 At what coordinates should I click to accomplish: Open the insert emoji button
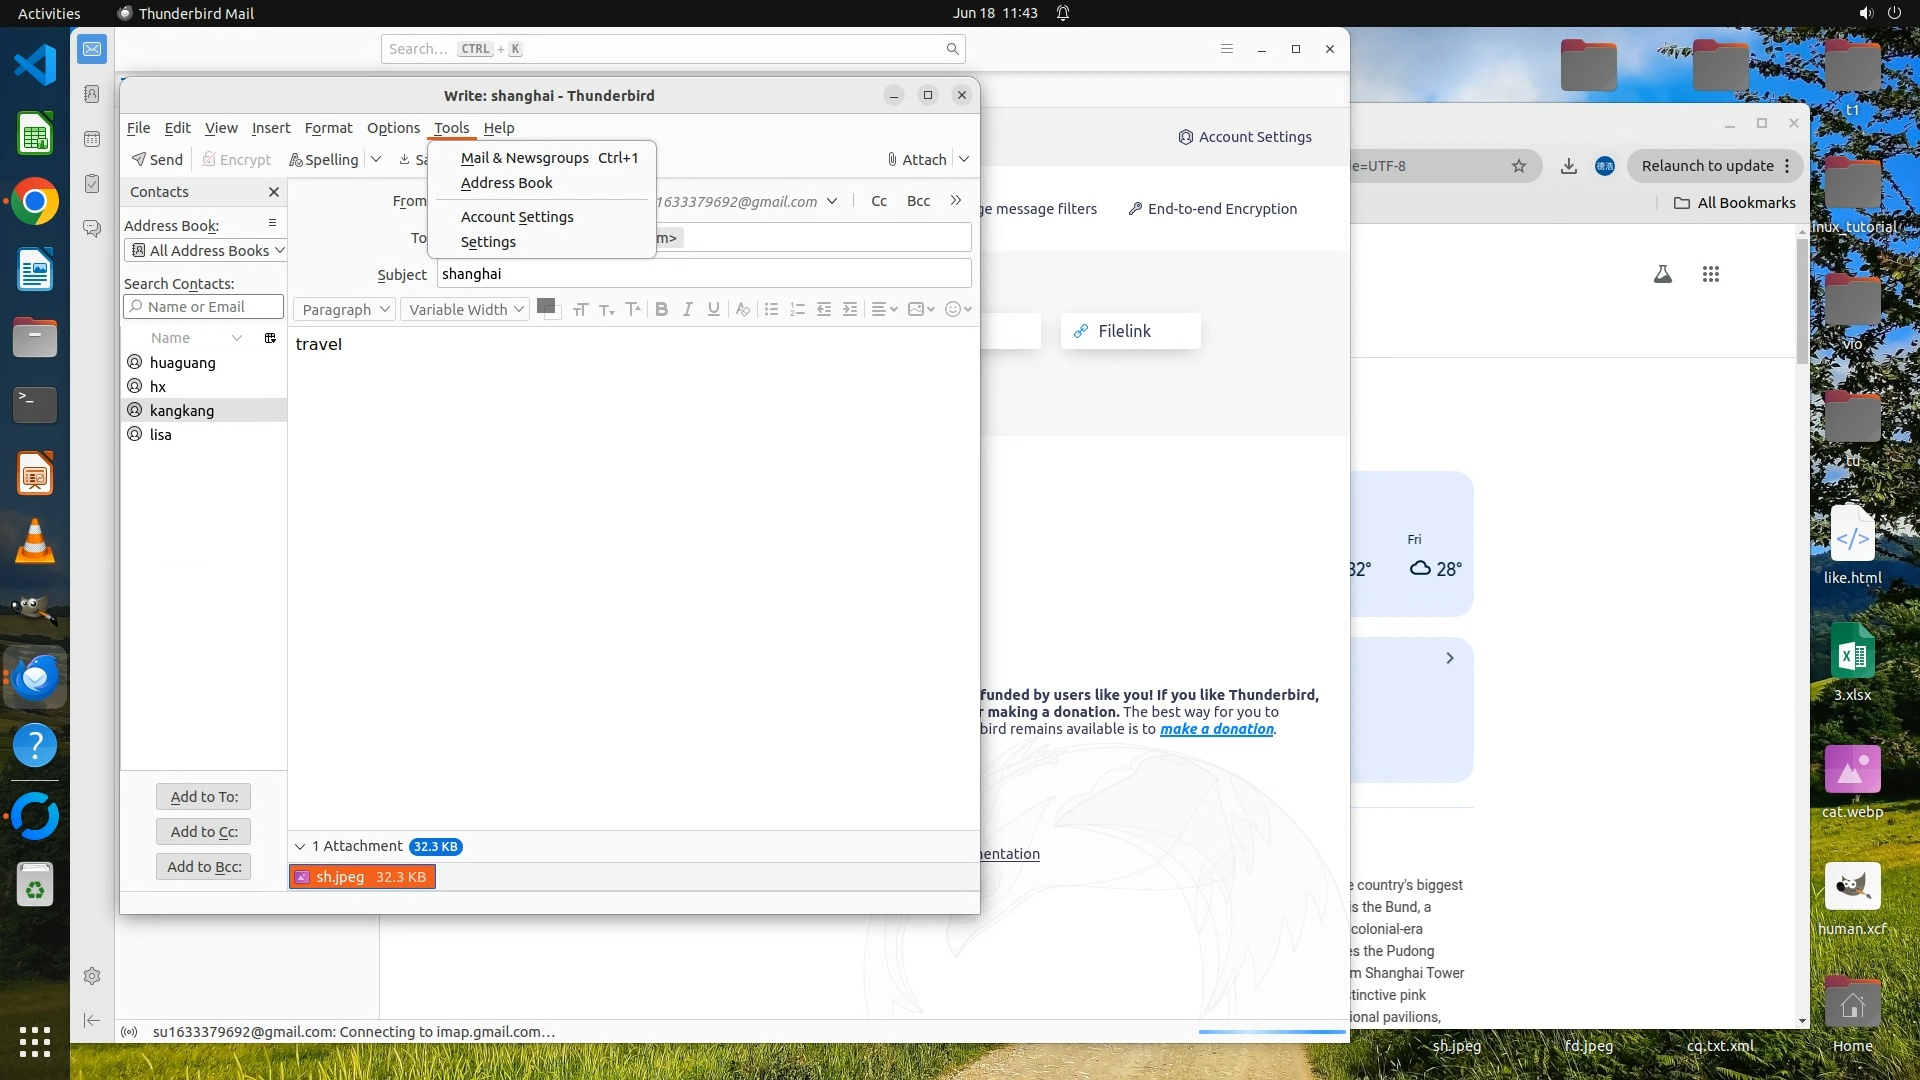957,309
